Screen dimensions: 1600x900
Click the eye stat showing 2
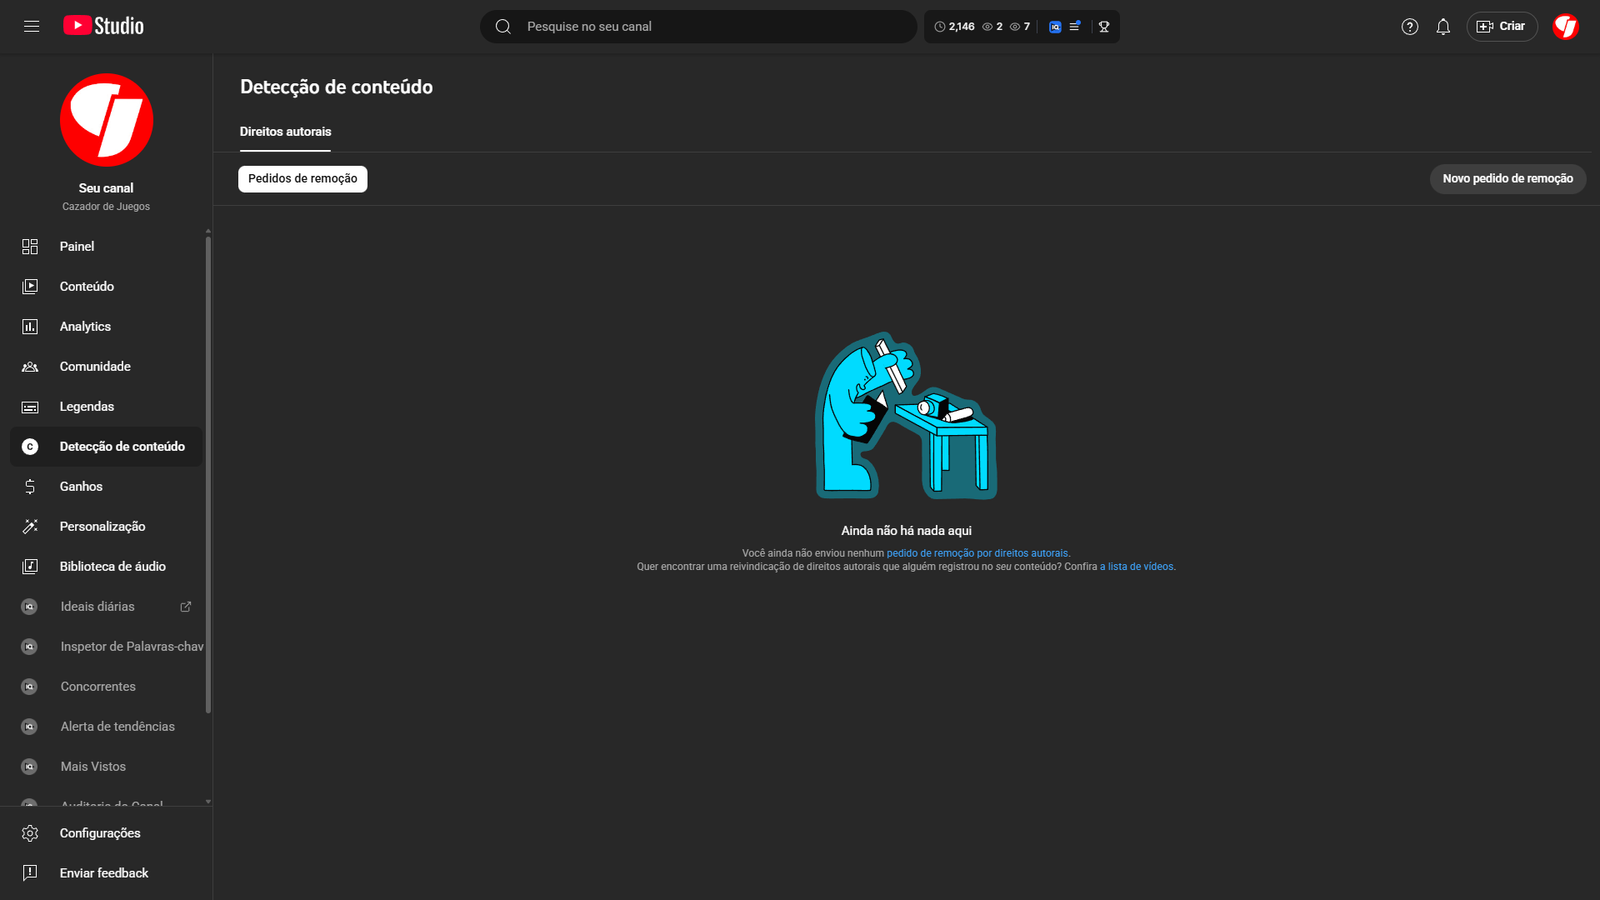[x=992, y=27]
